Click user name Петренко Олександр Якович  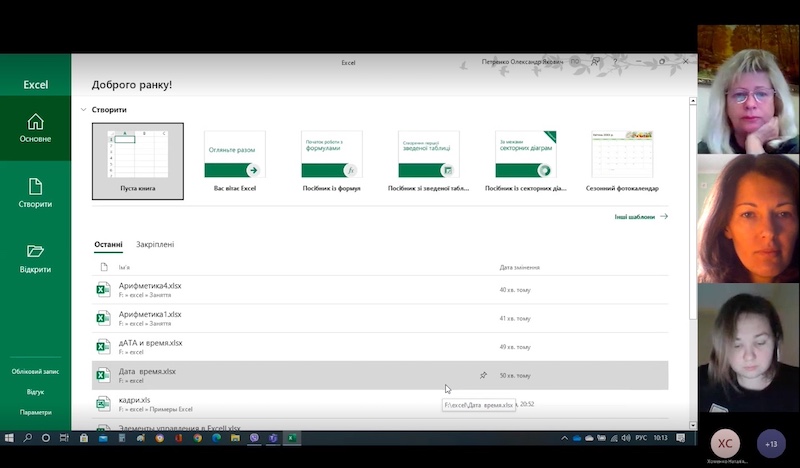pyautogui.click(x=522, y=62)
